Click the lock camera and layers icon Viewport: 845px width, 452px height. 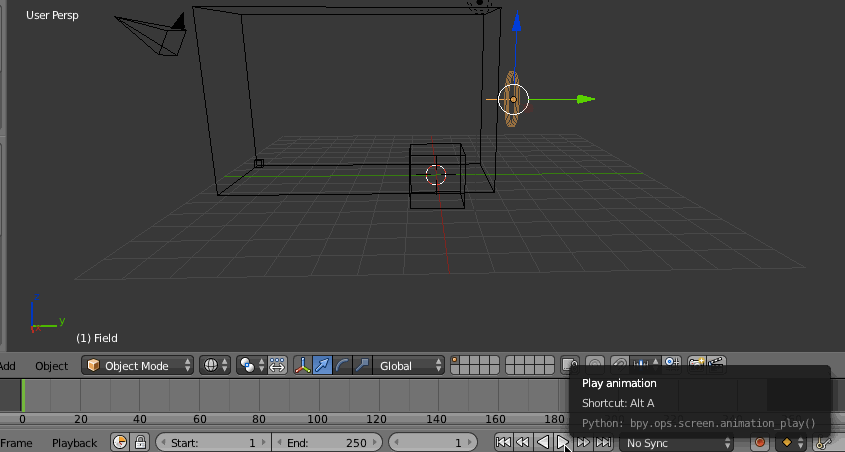point(570,365)
